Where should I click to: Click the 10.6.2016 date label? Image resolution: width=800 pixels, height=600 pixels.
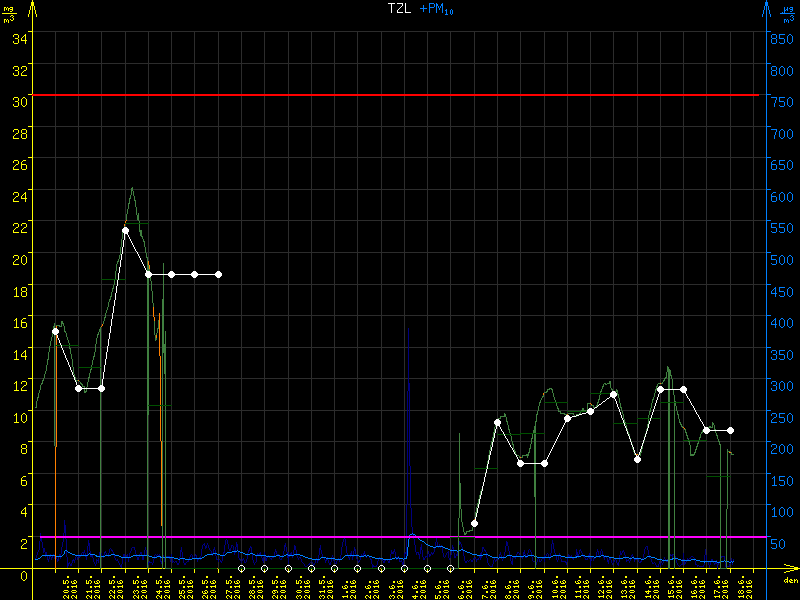[556, 585]
